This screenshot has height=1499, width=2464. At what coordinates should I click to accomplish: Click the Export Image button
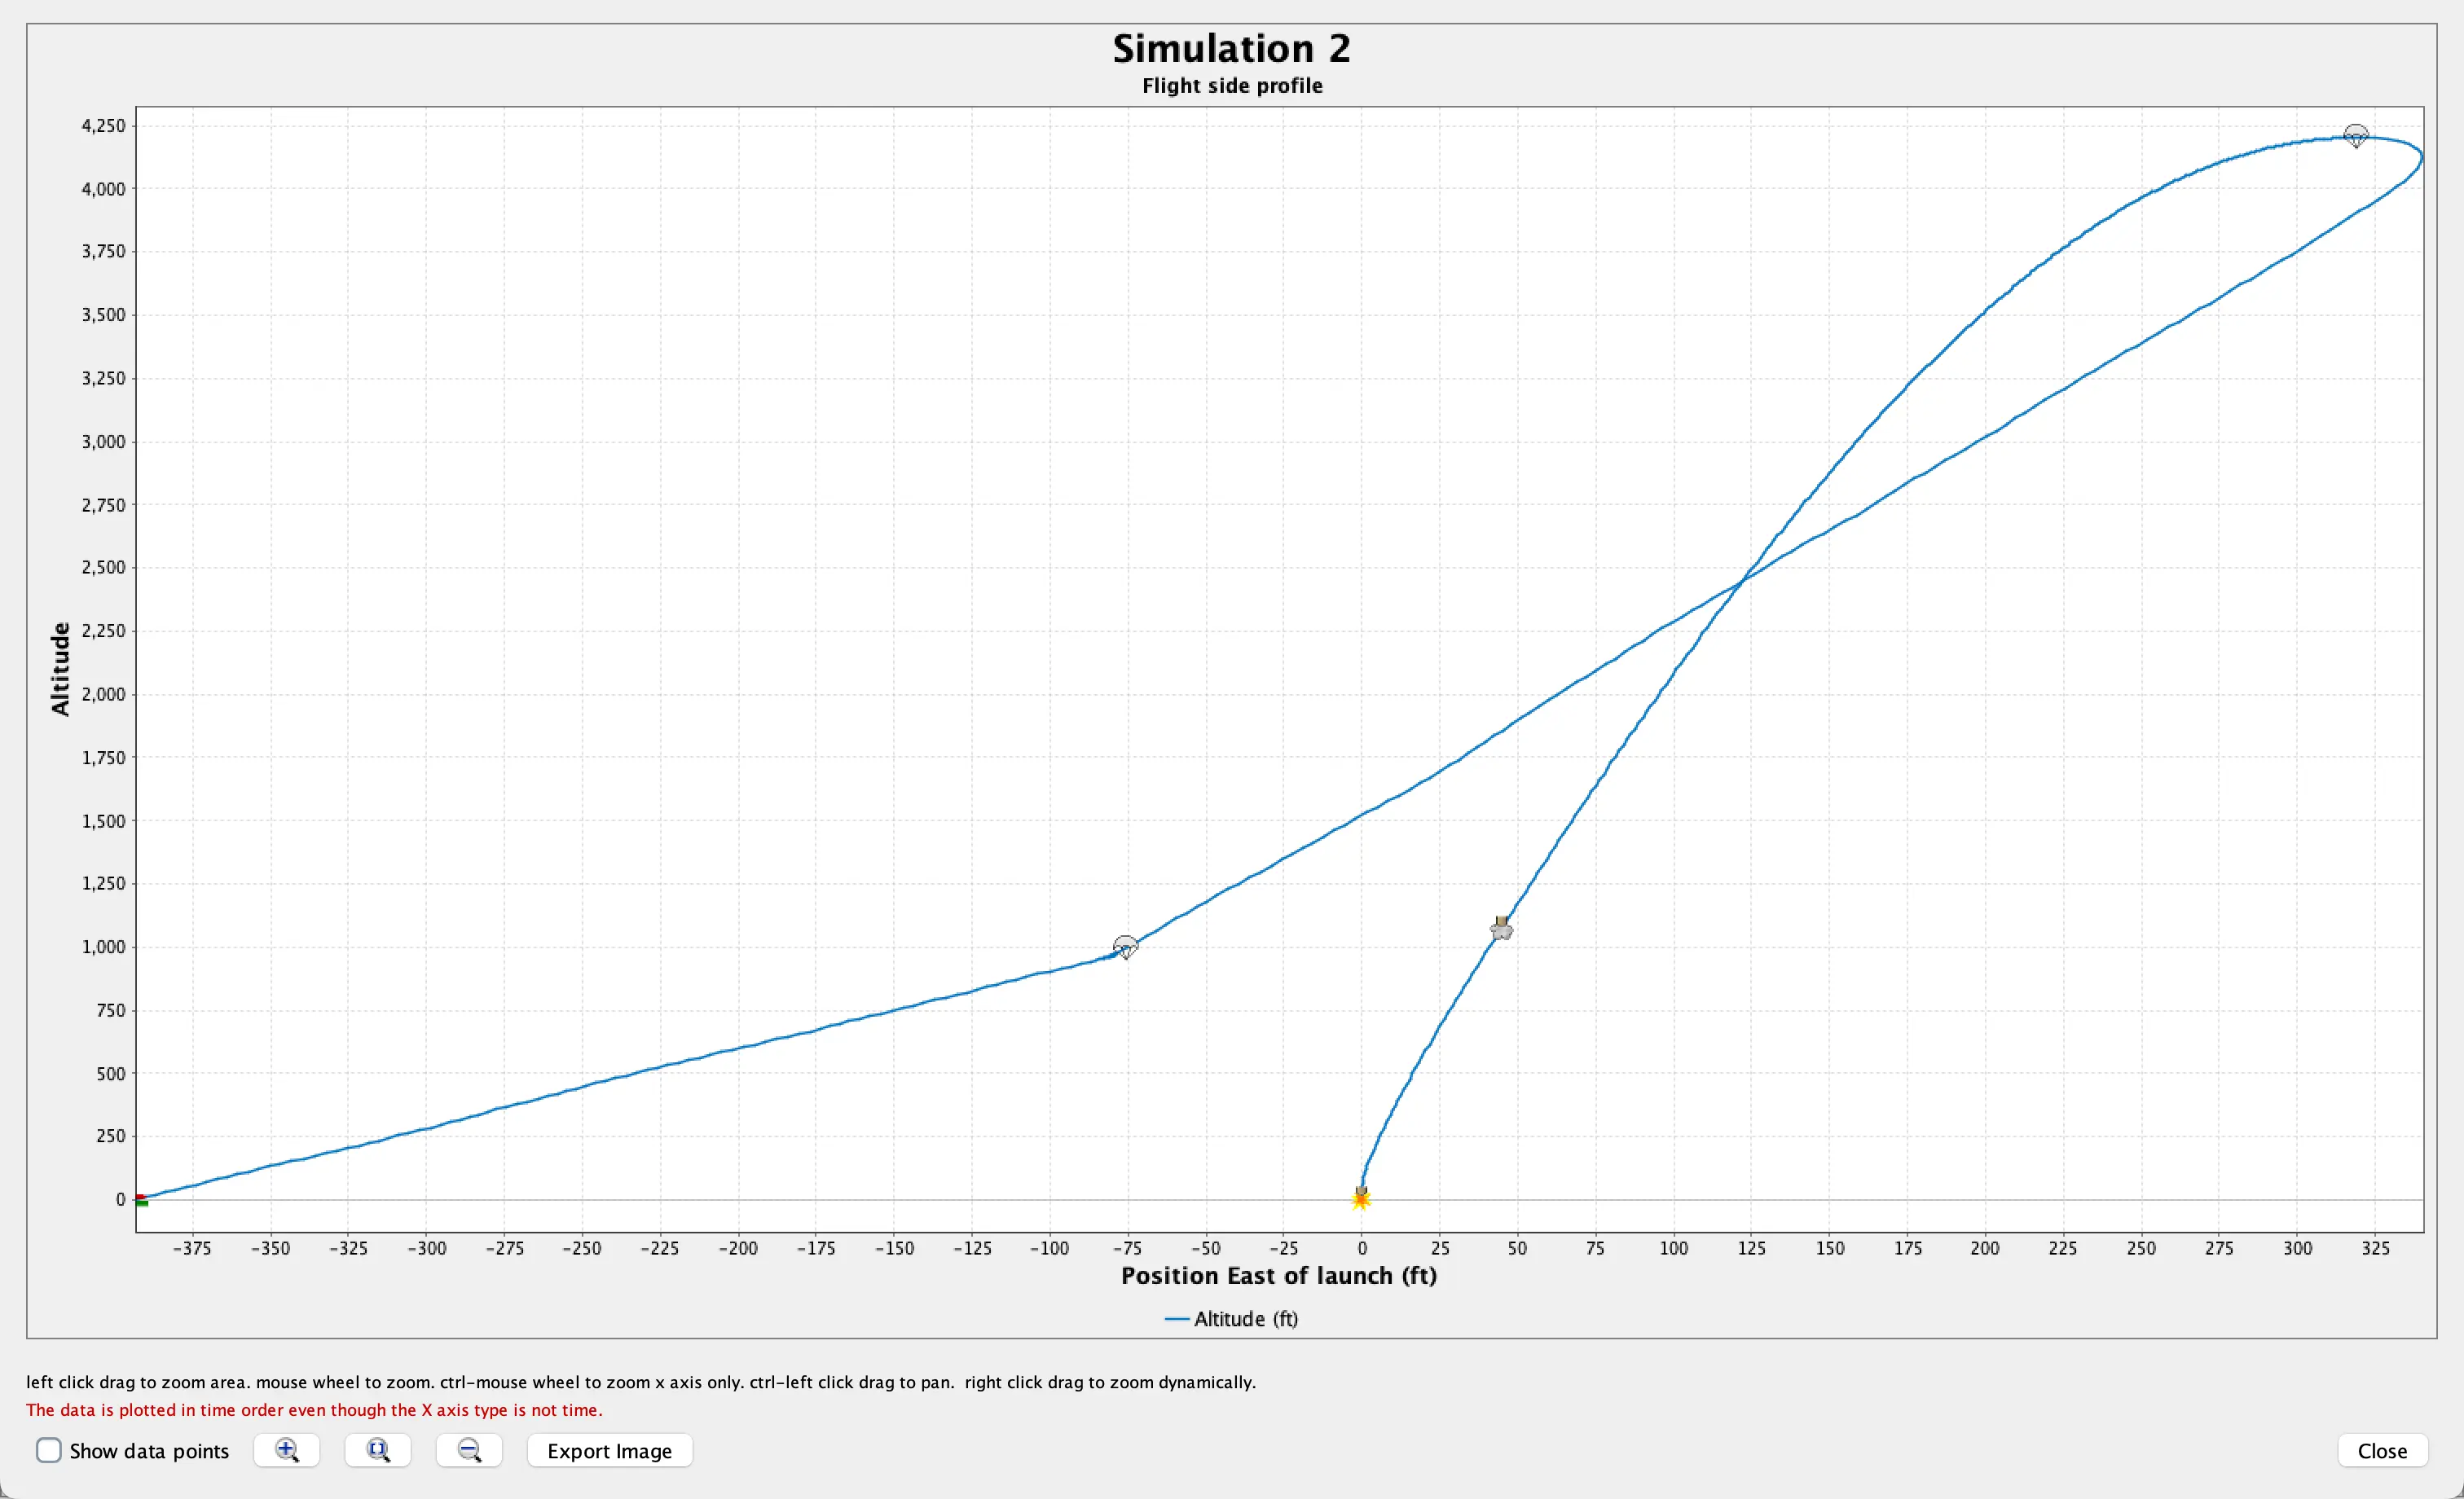click(610, 1450)
